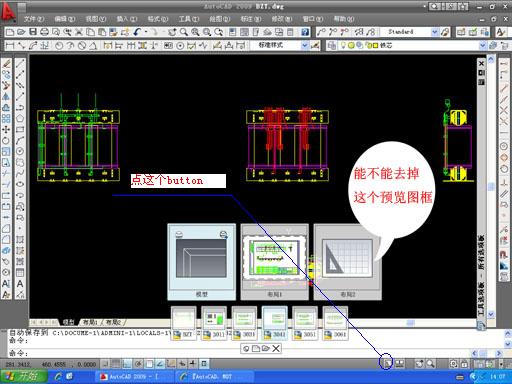Switch to the 布局2 layout tab
This screenshot has width=512, height=384.
coord(113,322)
